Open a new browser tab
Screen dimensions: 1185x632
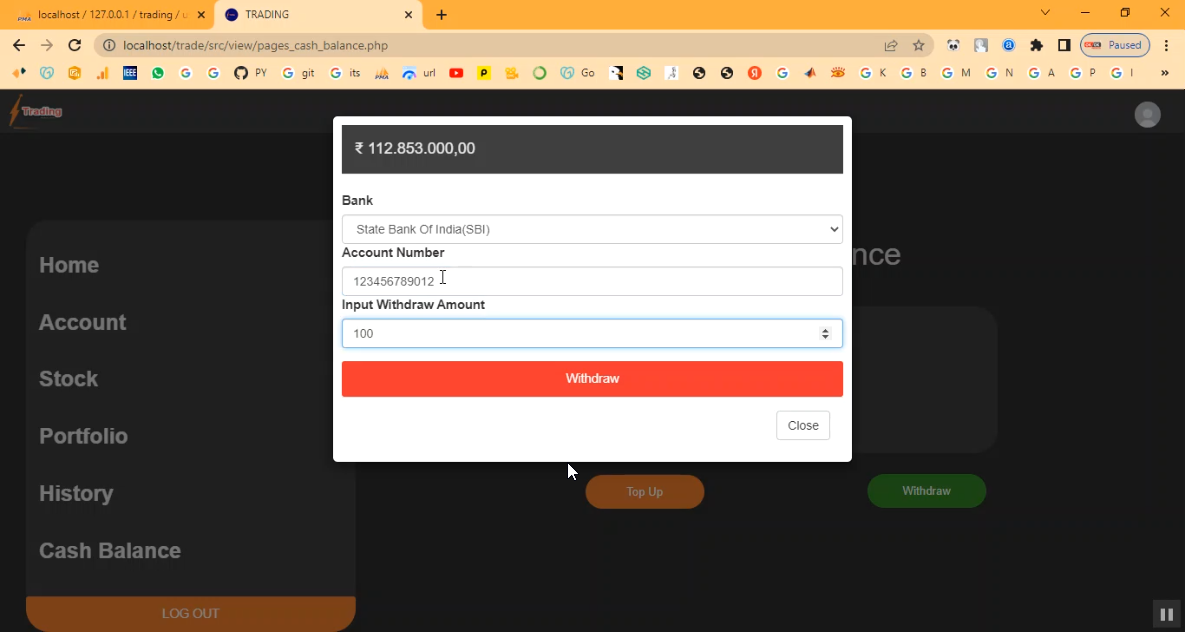point(441,15)
